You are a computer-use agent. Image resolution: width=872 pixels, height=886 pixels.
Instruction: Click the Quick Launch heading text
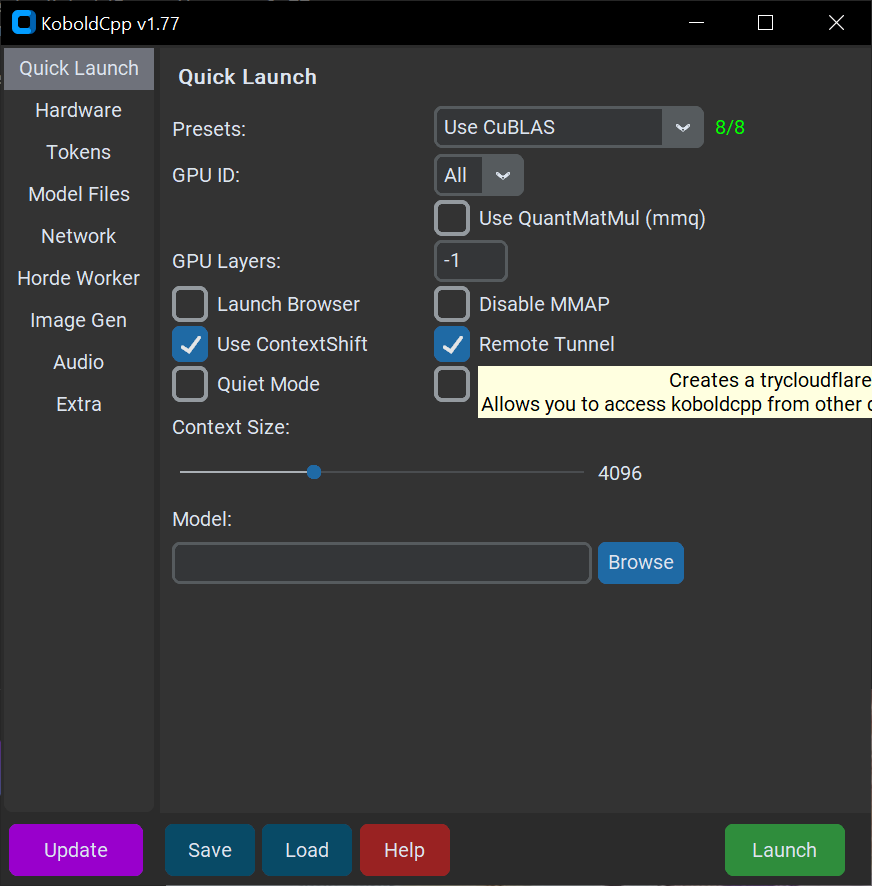coord(248,77)
